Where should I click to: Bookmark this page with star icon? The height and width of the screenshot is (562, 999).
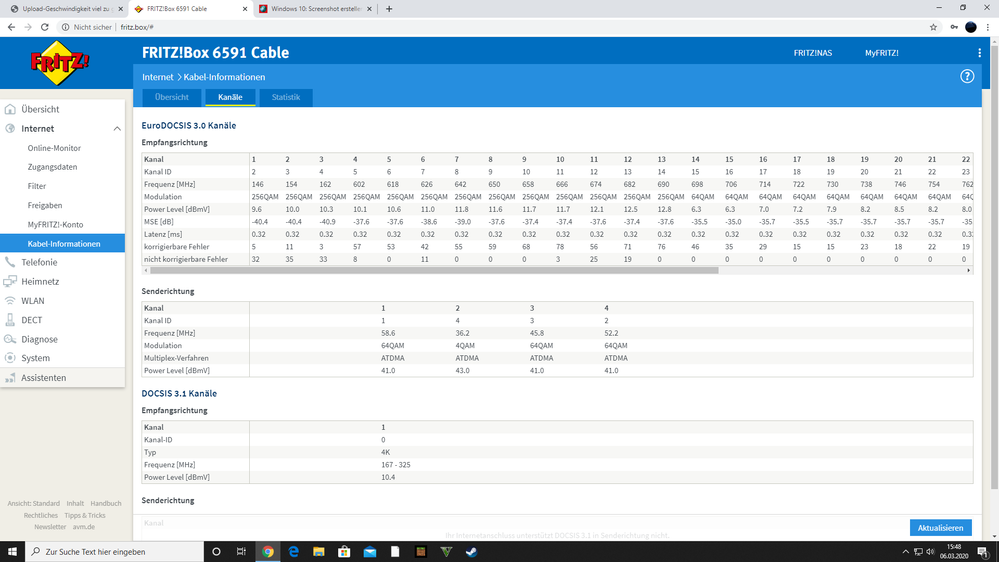coord(933,27)
